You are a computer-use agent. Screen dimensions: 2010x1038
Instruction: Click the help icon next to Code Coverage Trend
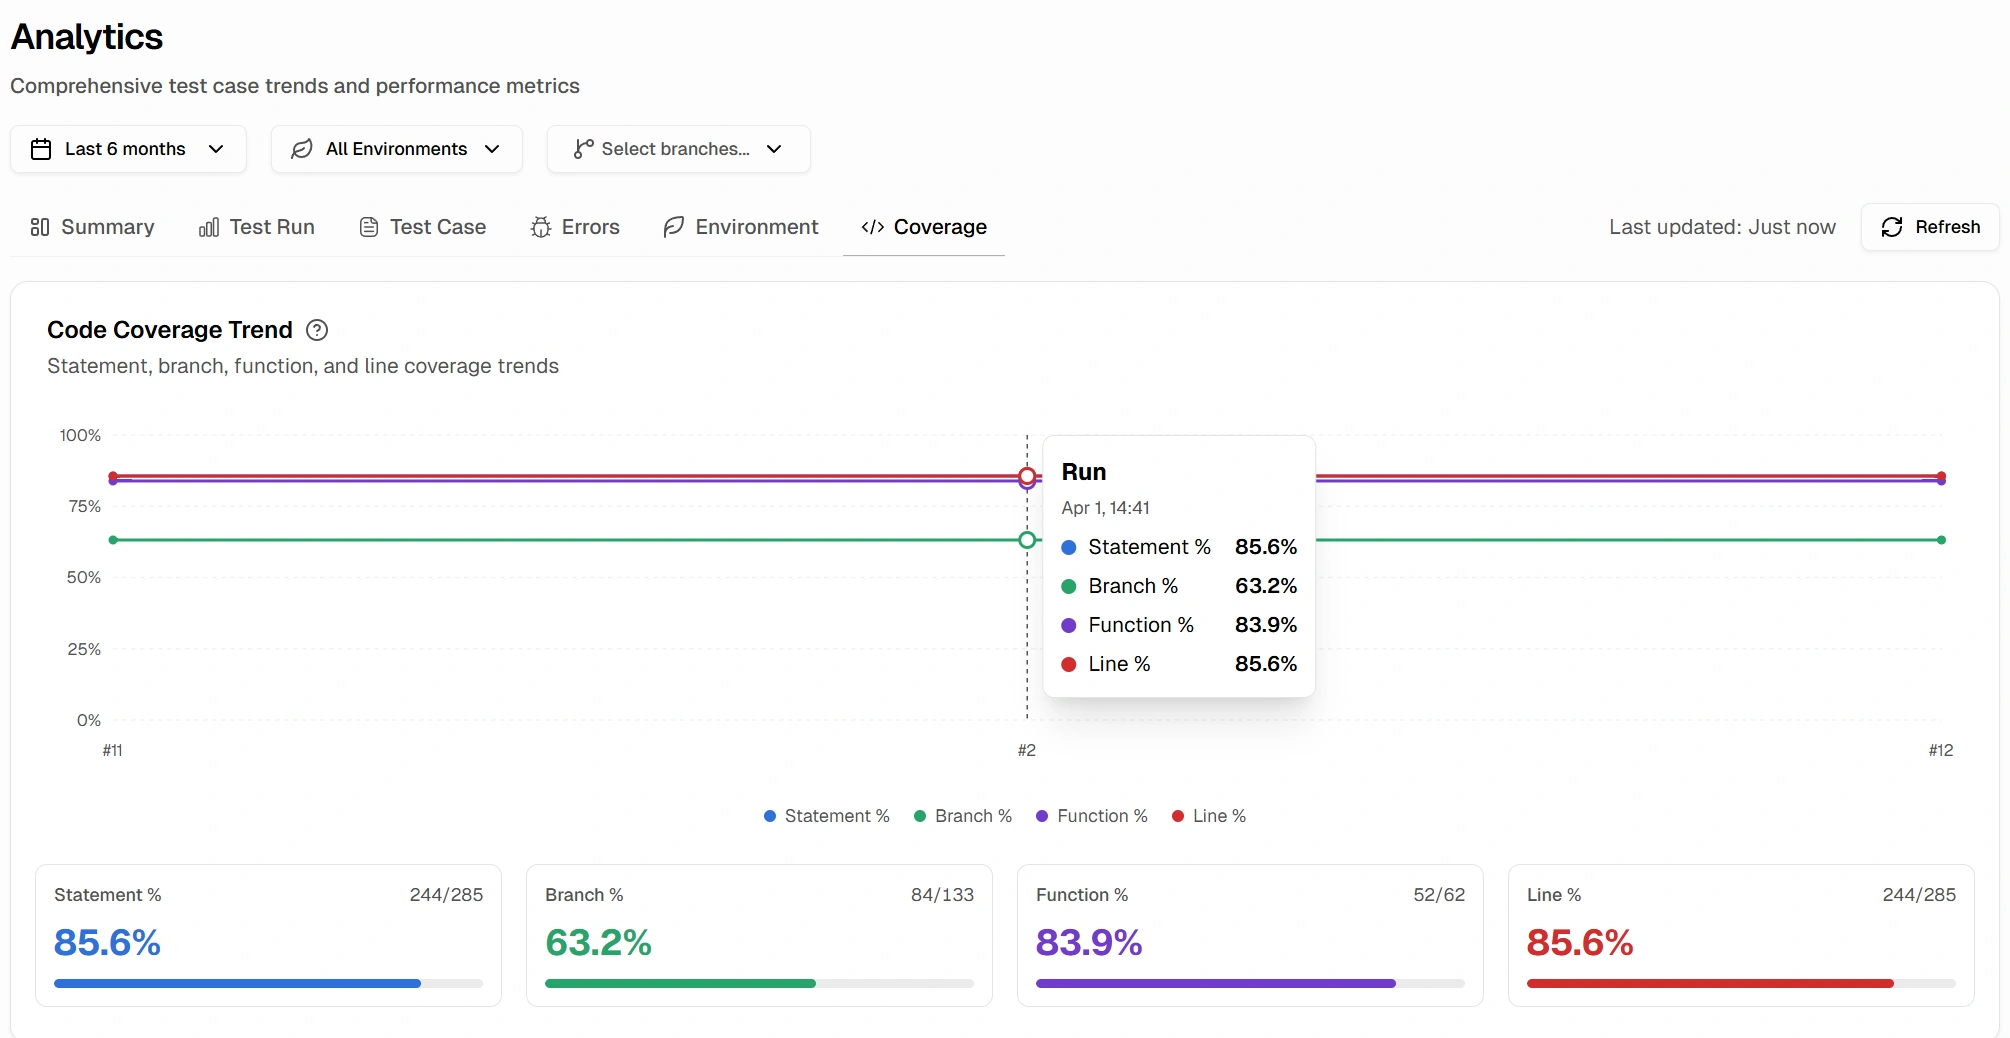[317, 330]
